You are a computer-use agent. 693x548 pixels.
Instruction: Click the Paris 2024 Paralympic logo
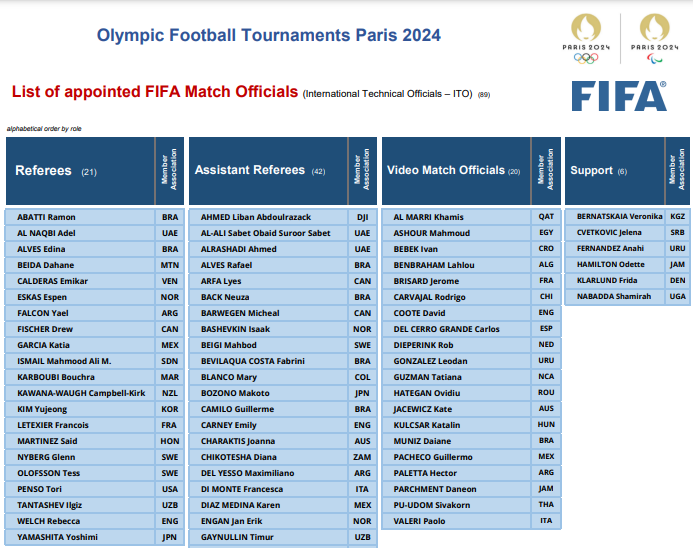(x=654, y=38)
